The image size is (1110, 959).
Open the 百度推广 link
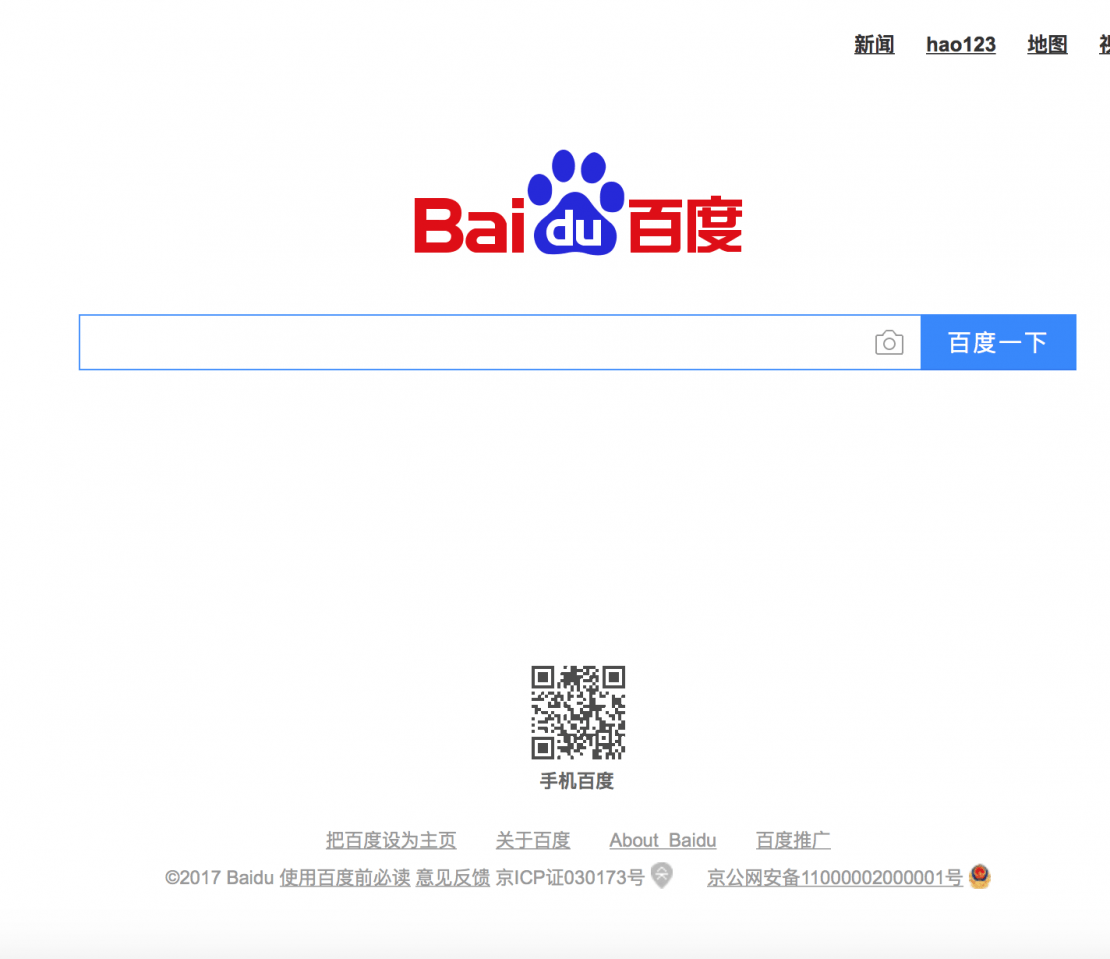click(793, 840)
